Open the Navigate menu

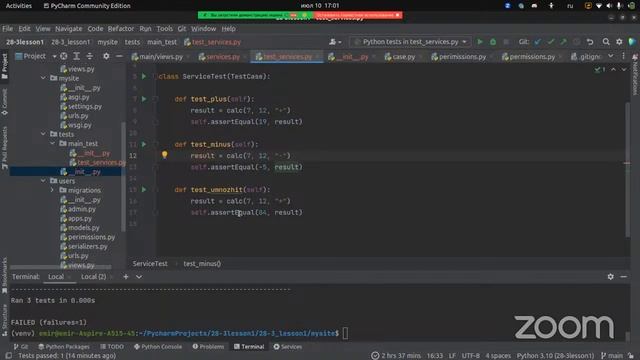tap(69, 29)
